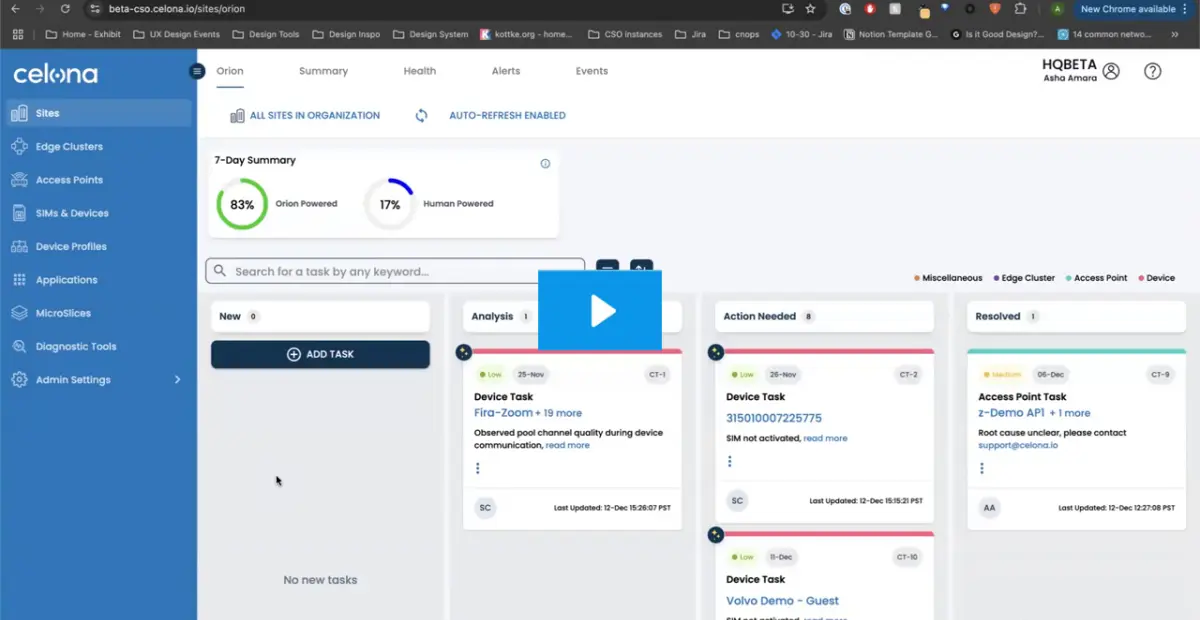Bookmark page with star icon
1200x620 pixels.
click(x=810, y=9)
